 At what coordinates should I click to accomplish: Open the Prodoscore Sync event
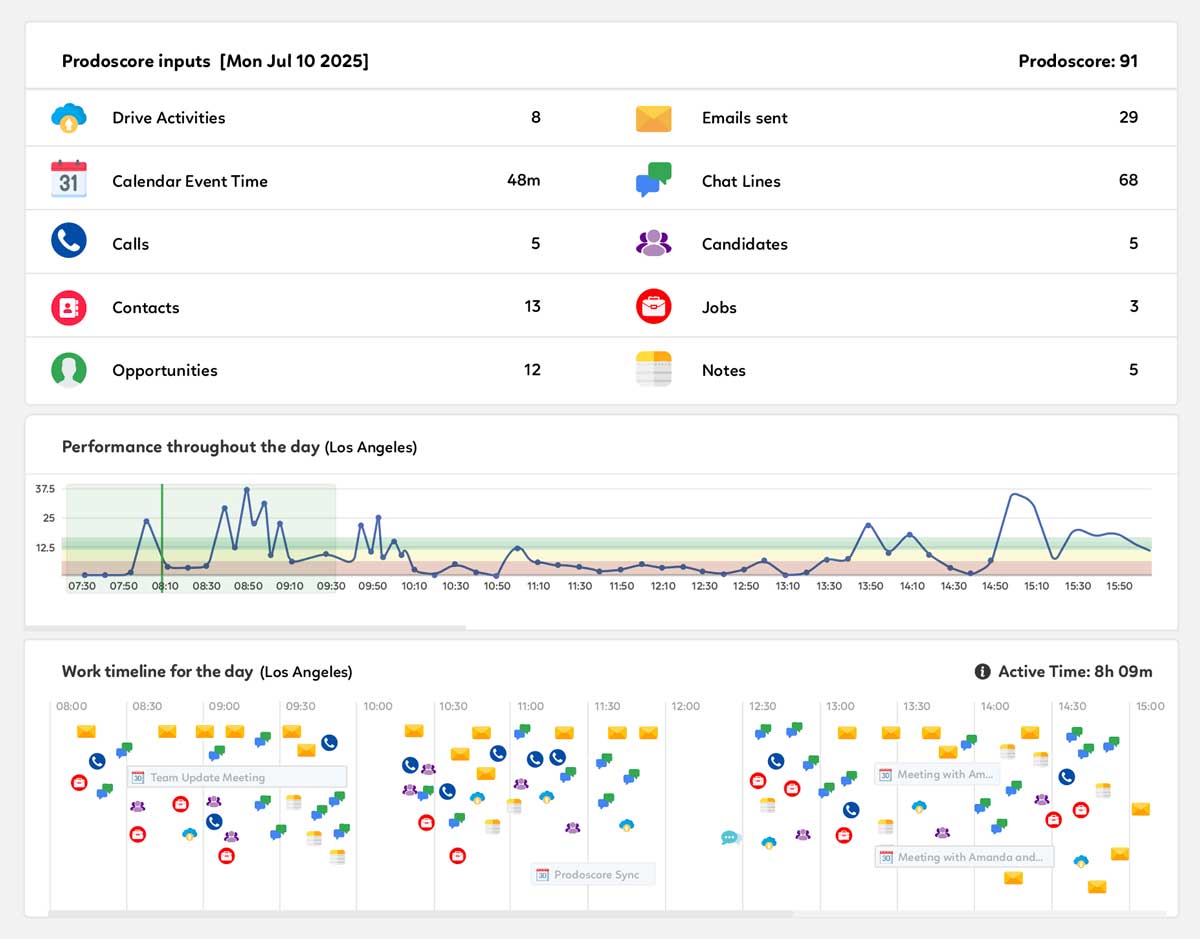[x=592, y=873]
